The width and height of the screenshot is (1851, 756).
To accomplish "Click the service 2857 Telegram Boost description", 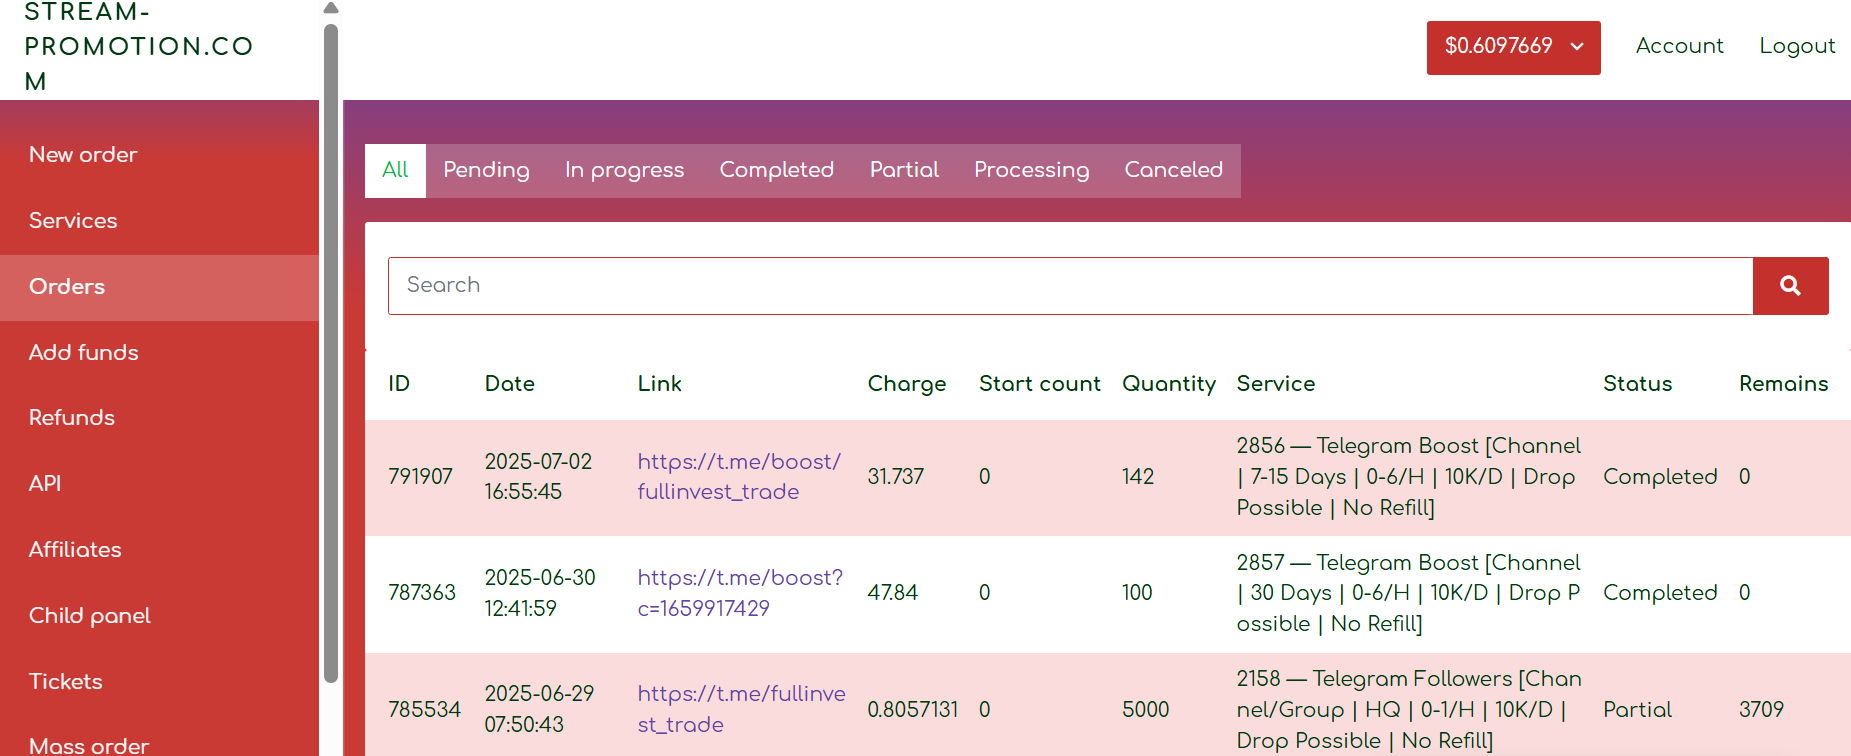I will [x=1408, y=593].
